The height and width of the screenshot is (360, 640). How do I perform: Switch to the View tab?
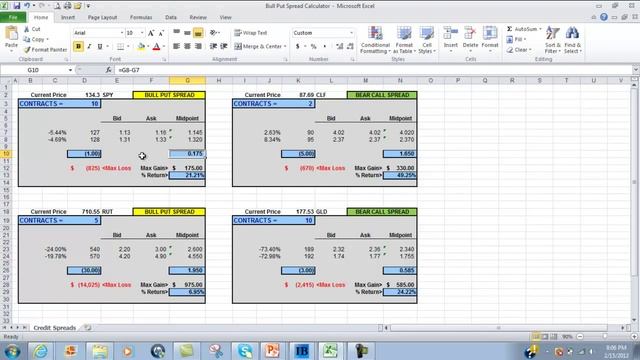[x=225, y=18]
